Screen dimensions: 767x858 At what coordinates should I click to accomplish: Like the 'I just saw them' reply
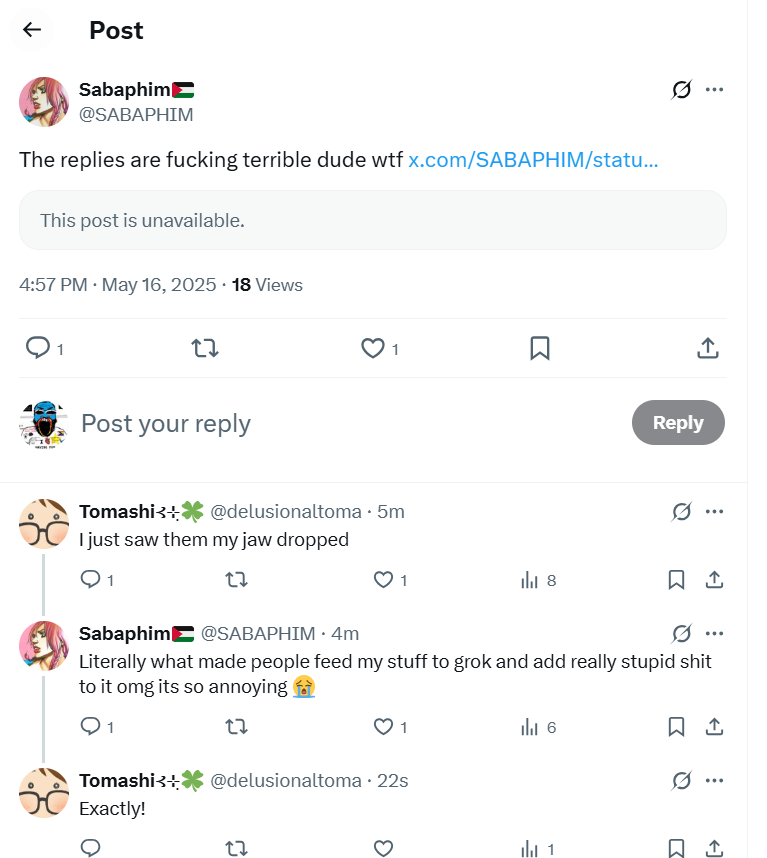(x=383, y=580)
